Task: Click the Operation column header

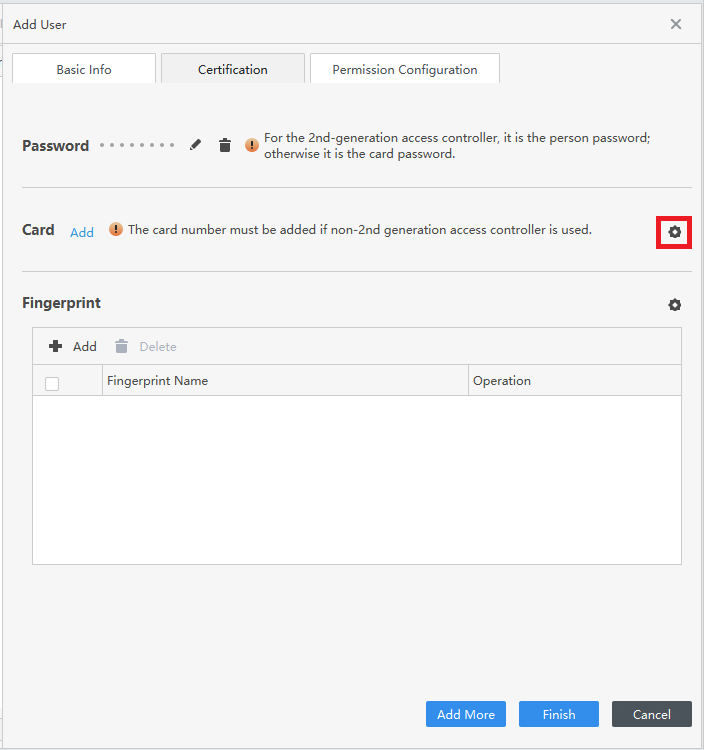Action: (x=502, y=381)
